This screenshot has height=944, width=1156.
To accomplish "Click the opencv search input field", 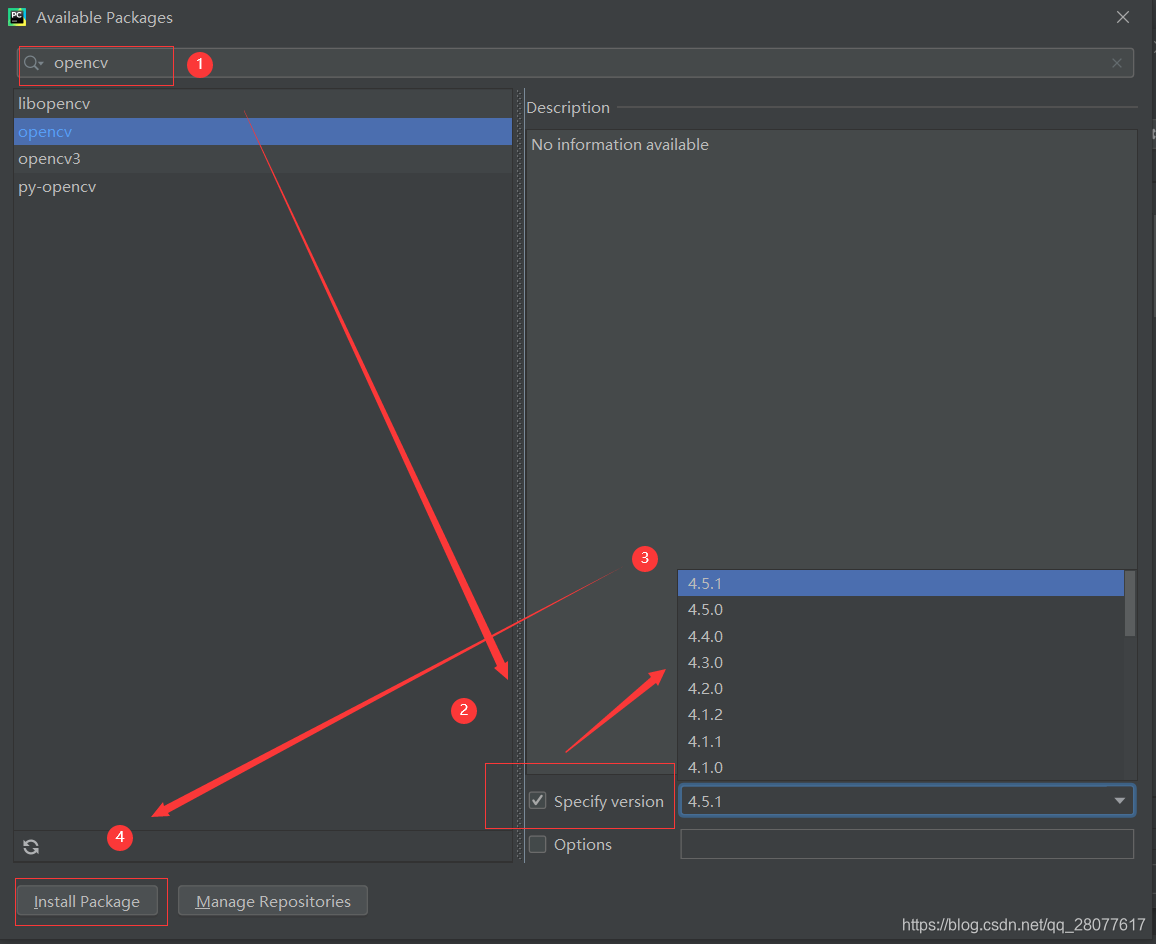I will pyautogui.click(x=575, y=63).
